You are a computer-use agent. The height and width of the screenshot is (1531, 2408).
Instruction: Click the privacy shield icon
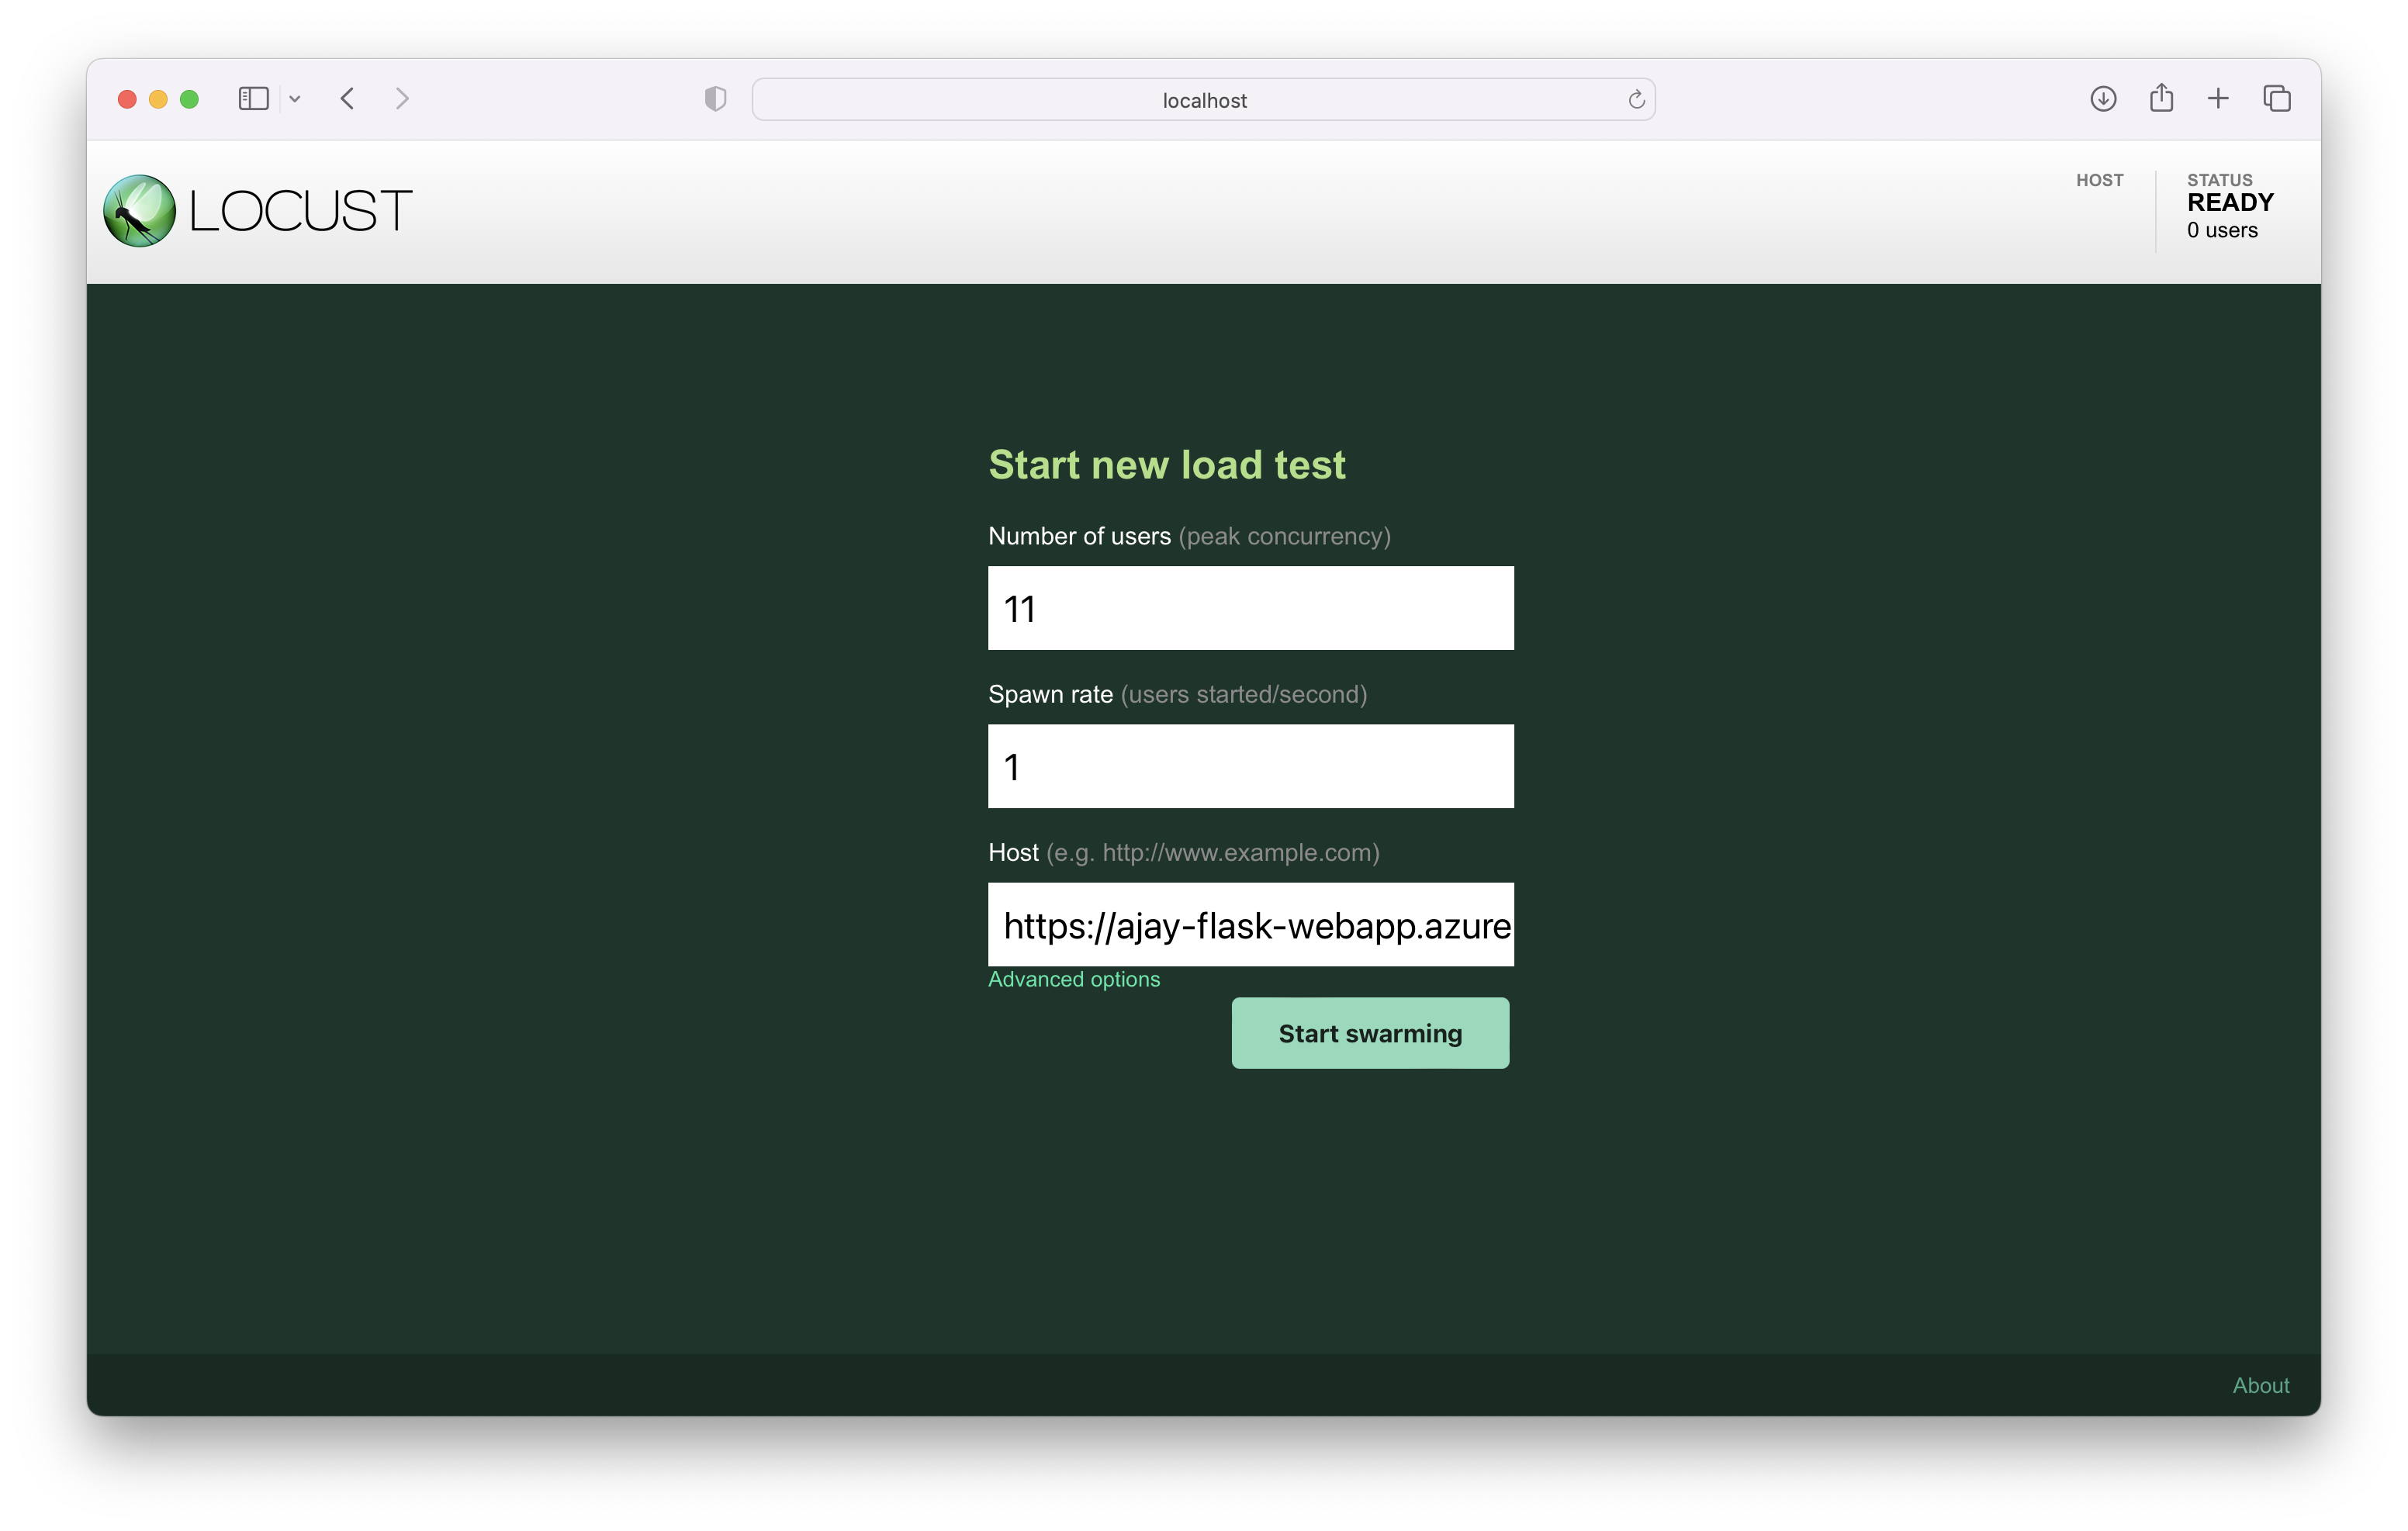(715, 99)
